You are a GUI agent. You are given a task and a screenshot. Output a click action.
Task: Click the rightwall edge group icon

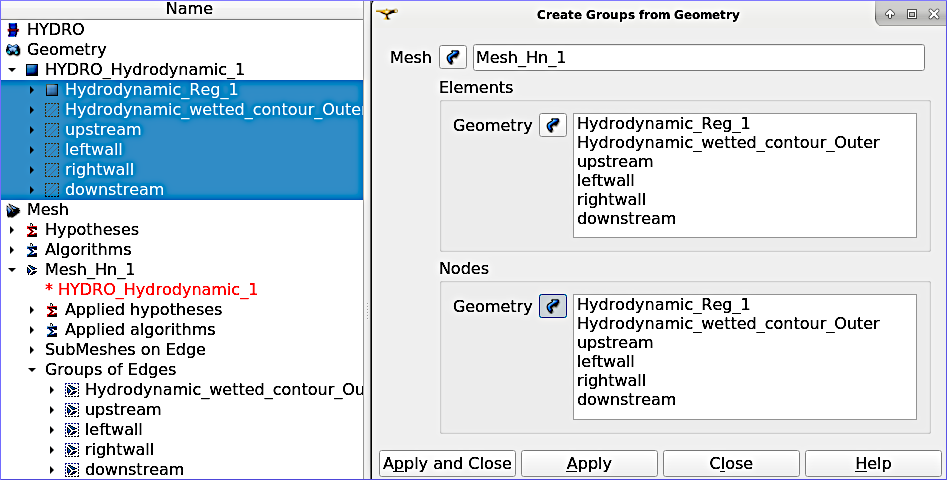point(72,450)
